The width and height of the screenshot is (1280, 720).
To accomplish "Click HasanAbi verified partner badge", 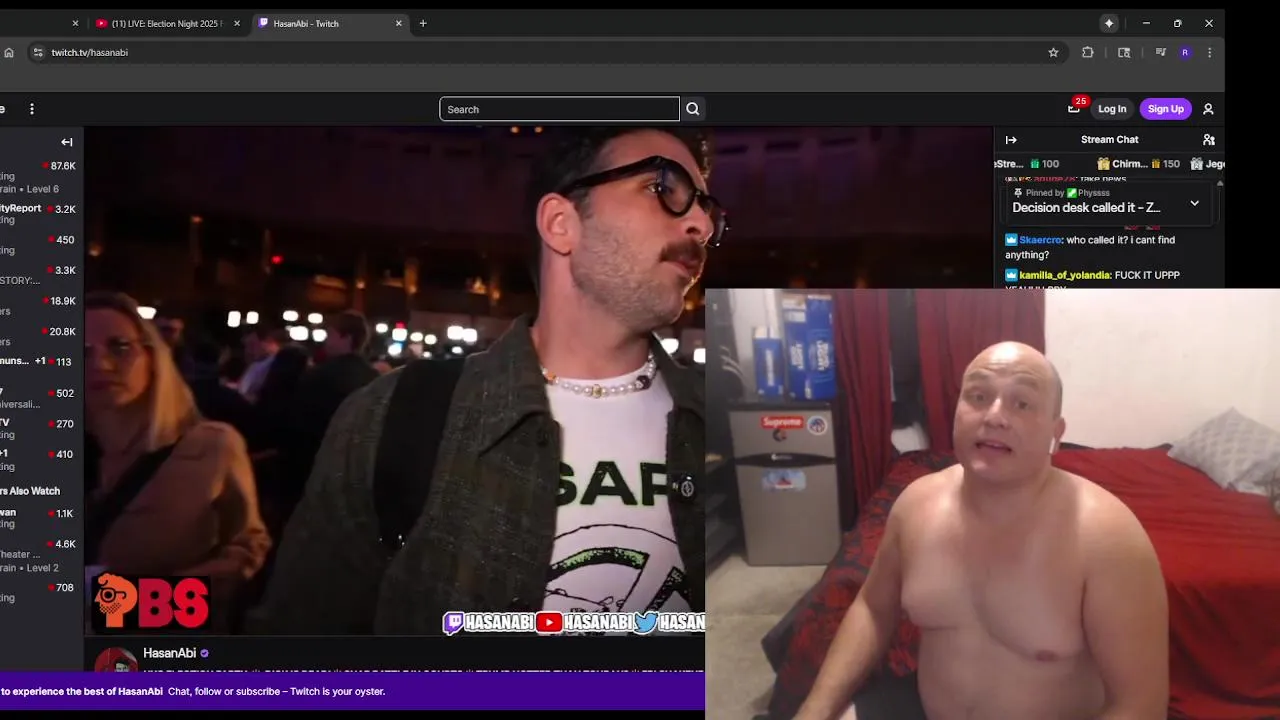I will coord(204,653).
